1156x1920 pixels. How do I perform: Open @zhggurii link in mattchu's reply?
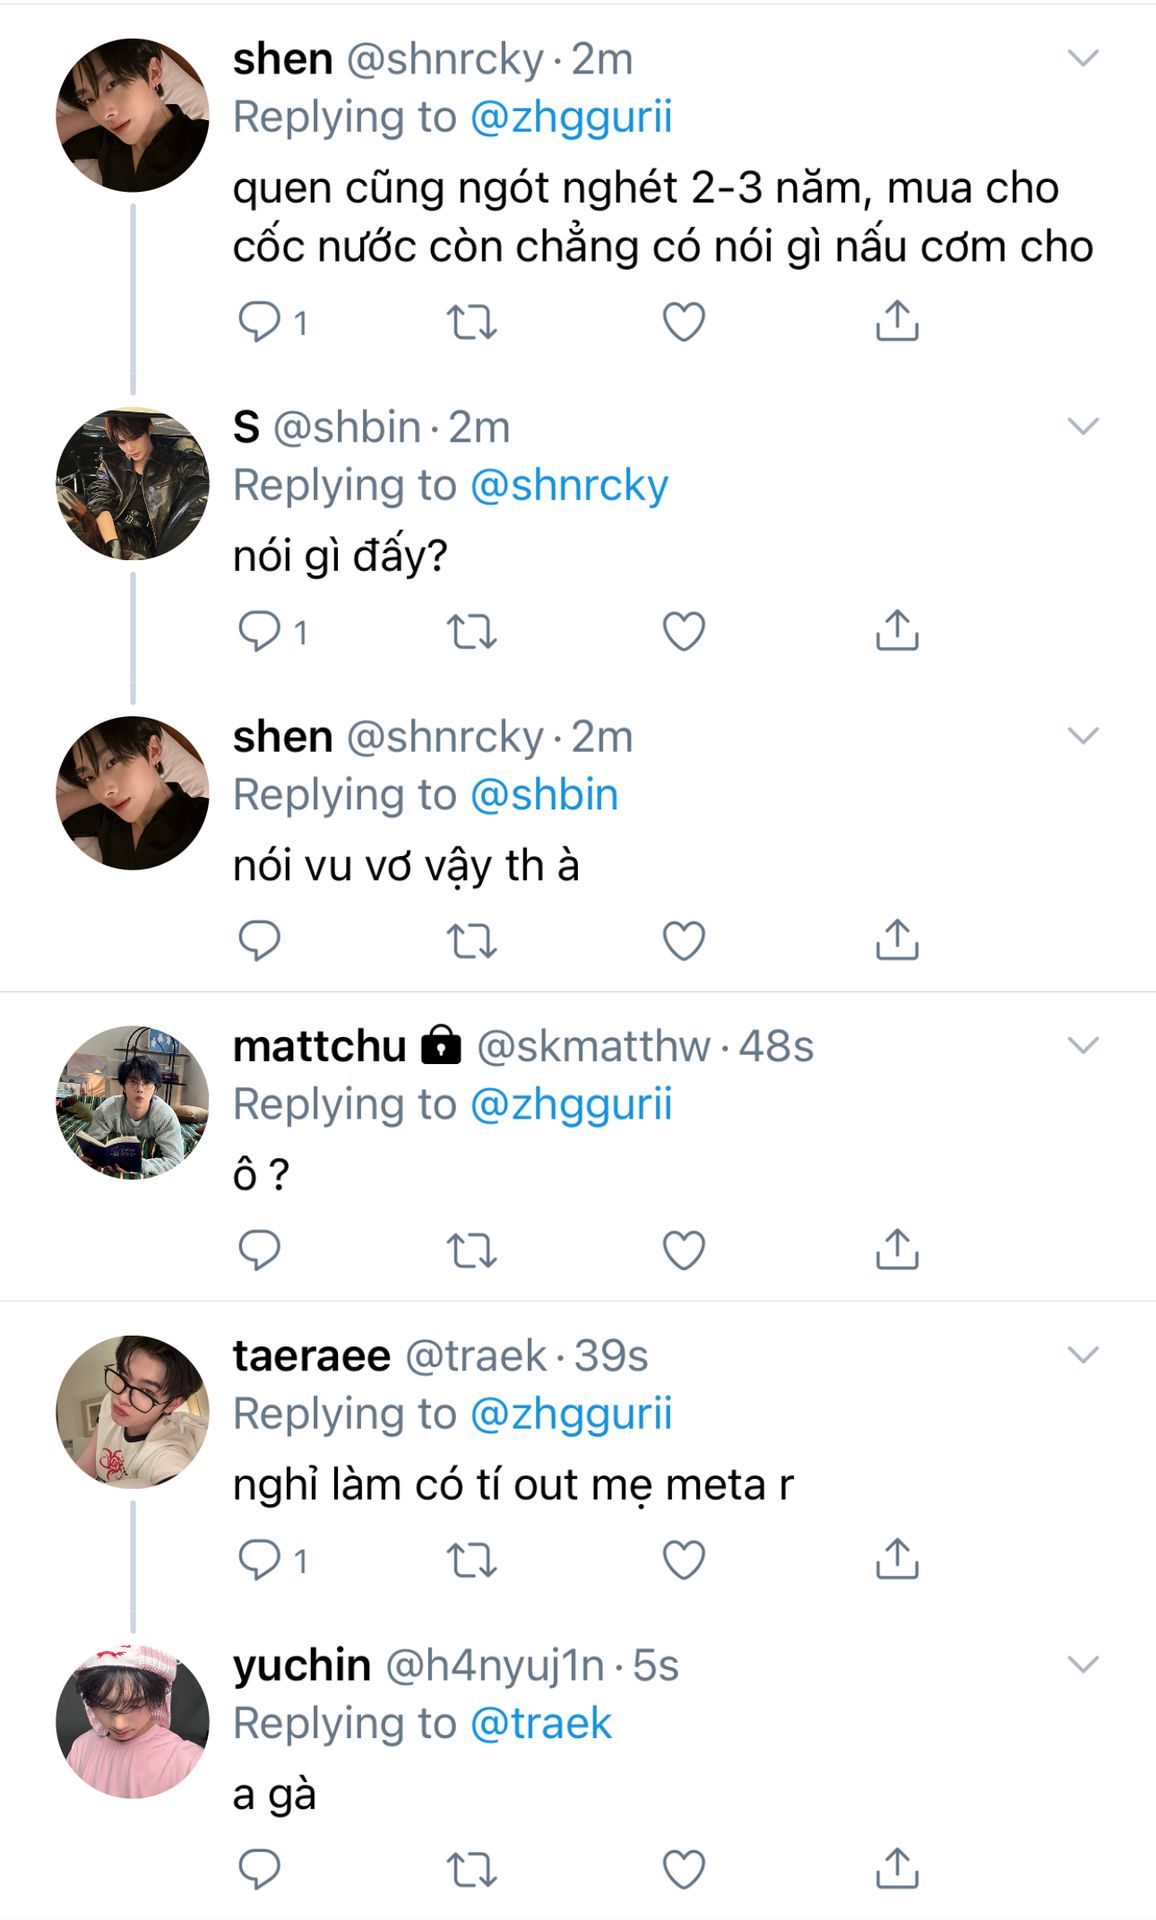pyautogui.click(x=570, y=1105)
